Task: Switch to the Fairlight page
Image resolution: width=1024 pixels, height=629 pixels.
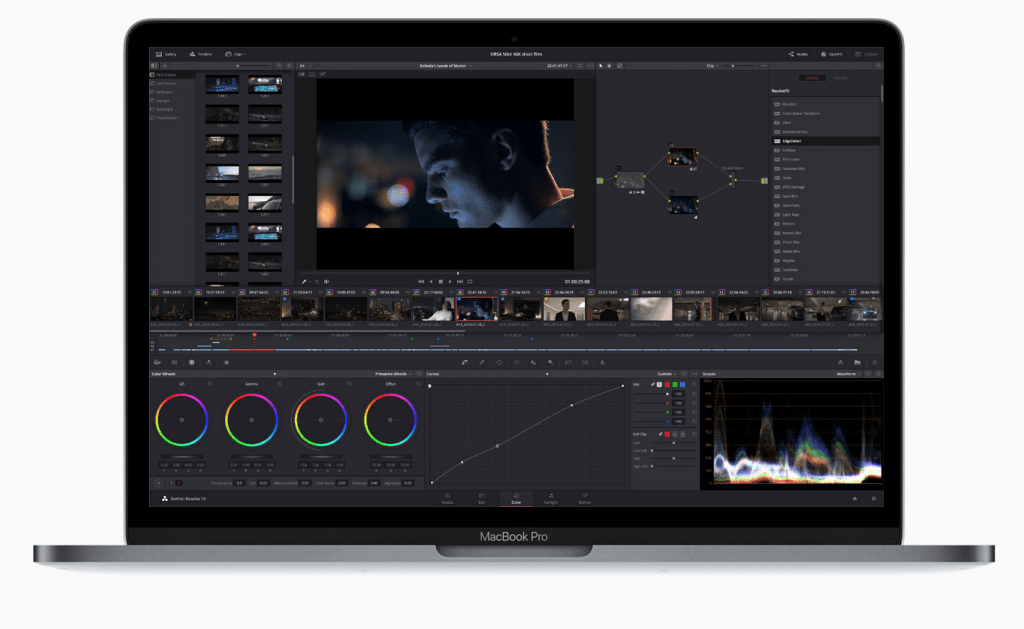Action: (x=551, y=498)
